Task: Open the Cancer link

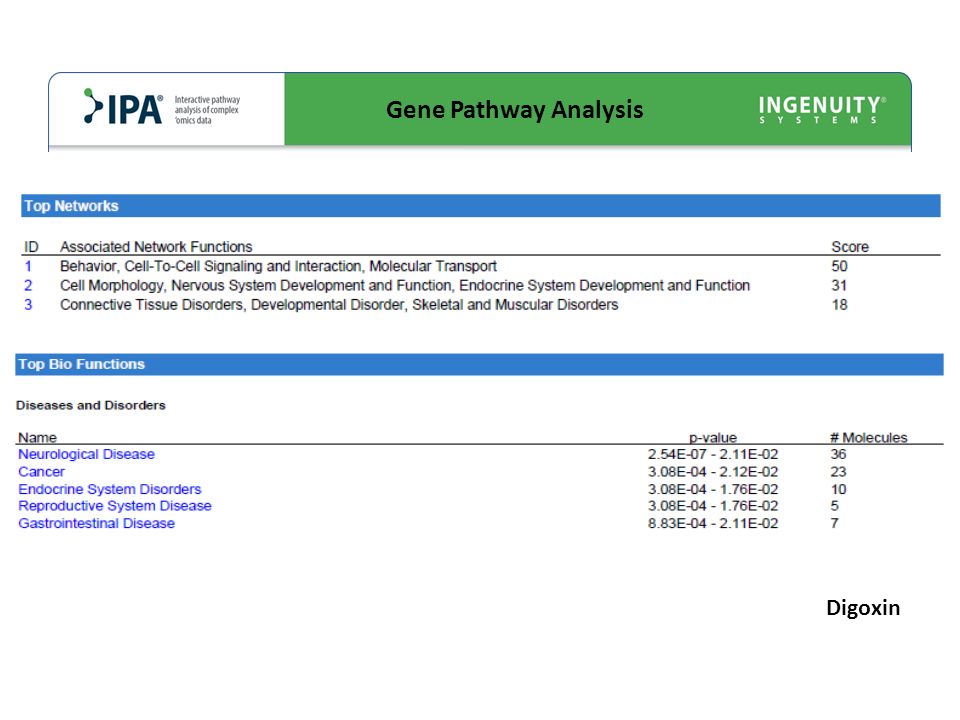Action: (x=42, y=472)
